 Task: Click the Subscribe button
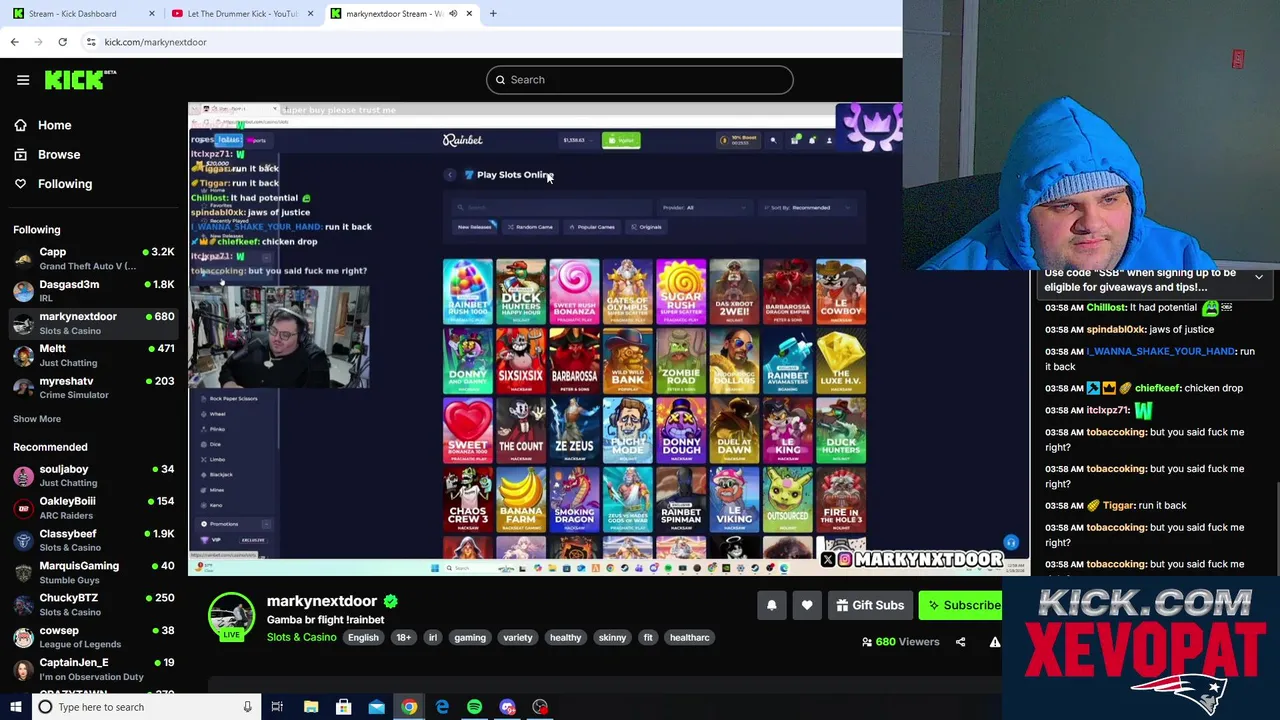962,605
